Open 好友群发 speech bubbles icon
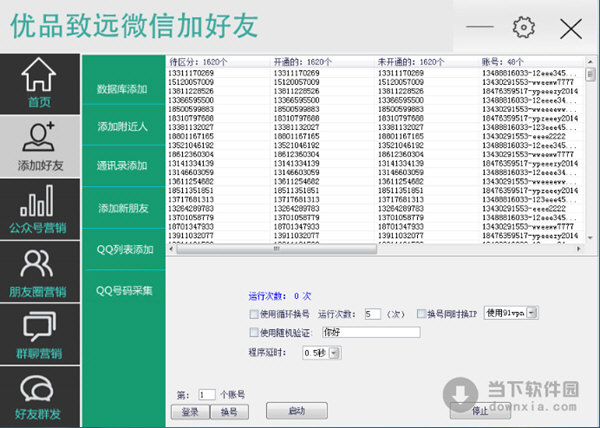Image resolution: width=600 pixels, height=428 pixels. point(37,390)
